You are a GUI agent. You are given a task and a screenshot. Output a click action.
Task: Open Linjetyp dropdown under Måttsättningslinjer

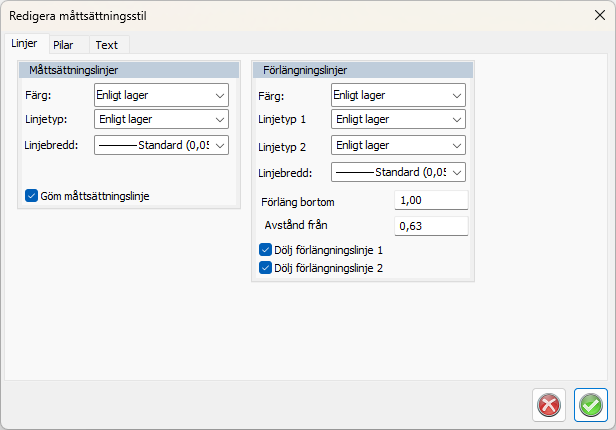pyautogui.click(x=161, y=120)
